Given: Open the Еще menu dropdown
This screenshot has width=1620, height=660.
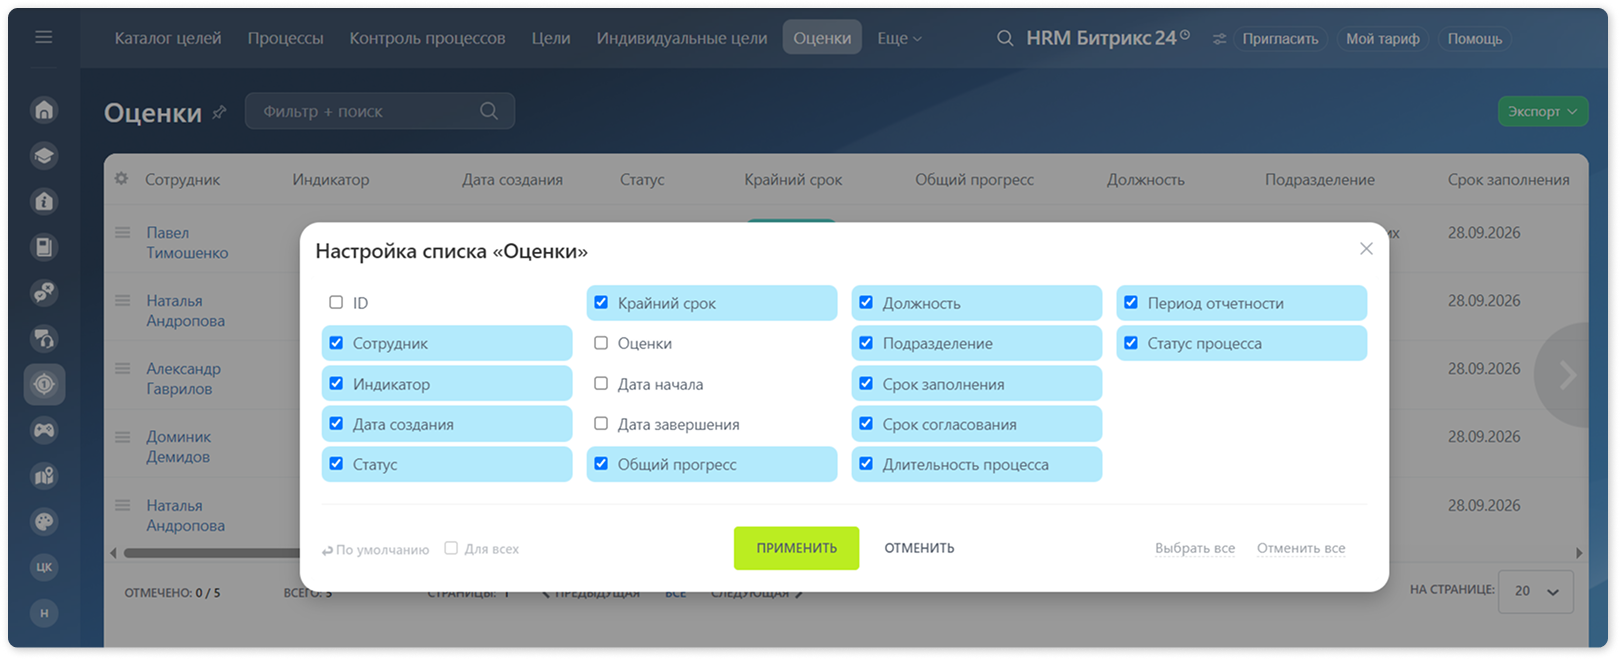Looking at the screenshot, I should pos(899,38).
